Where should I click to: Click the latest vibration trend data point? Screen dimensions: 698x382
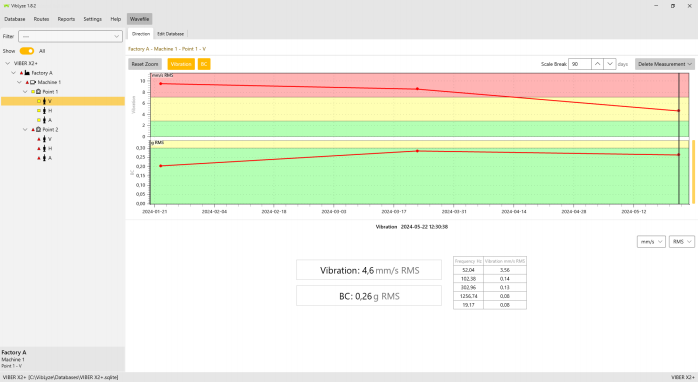coord(678,111)
